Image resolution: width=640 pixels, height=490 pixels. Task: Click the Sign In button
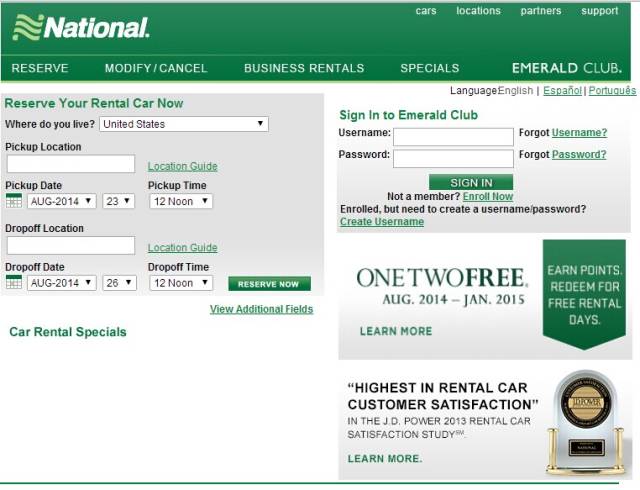pyautogui.click(x=471, y=183)
